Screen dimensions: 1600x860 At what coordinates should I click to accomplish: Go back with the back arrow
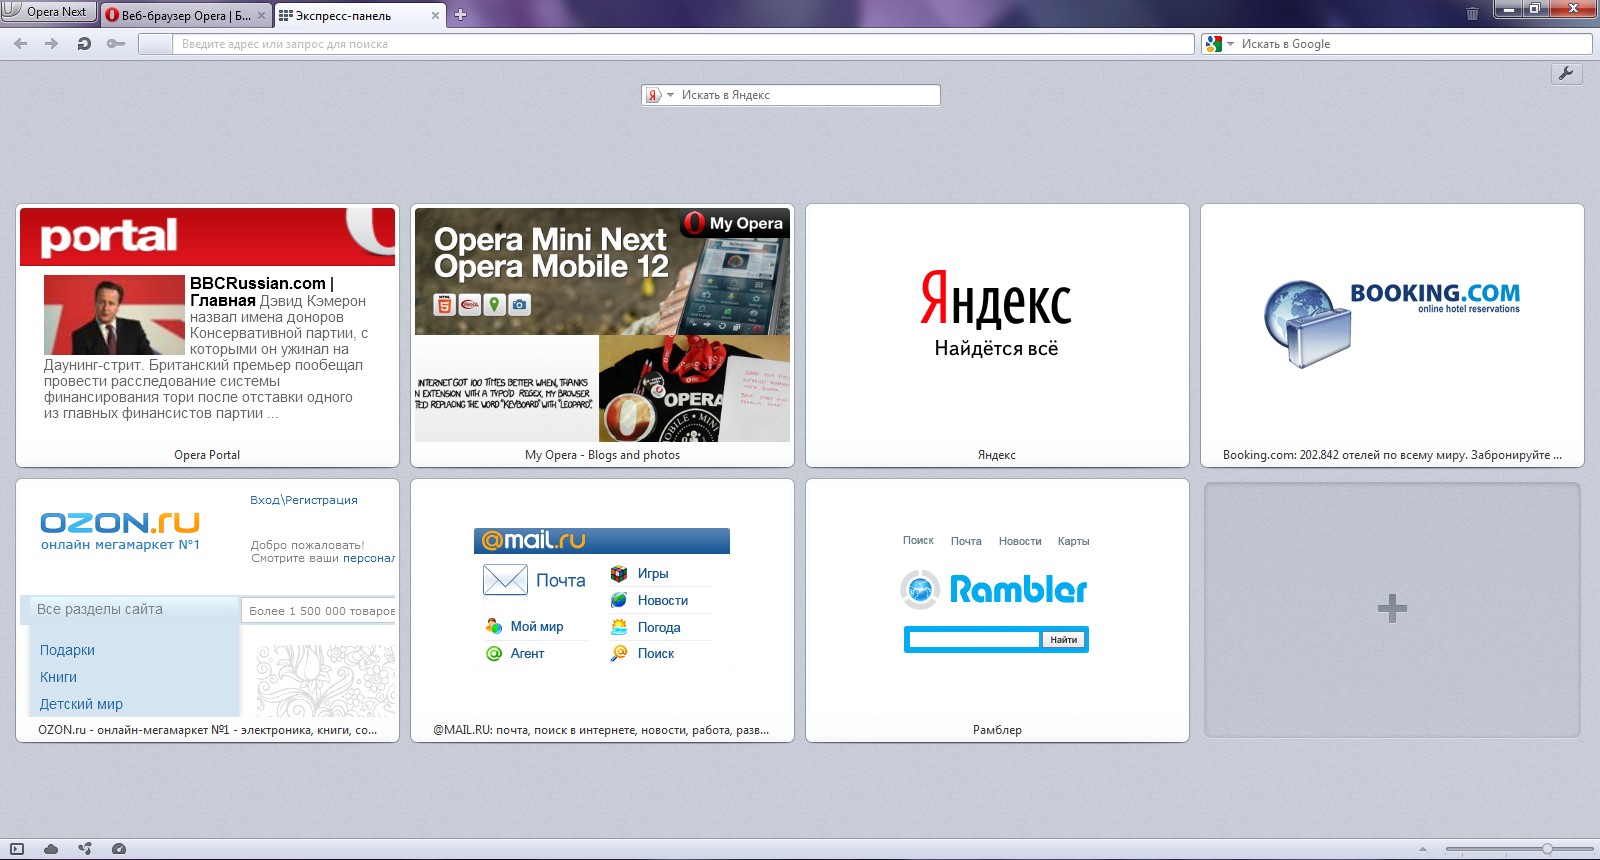click(21, 44)
